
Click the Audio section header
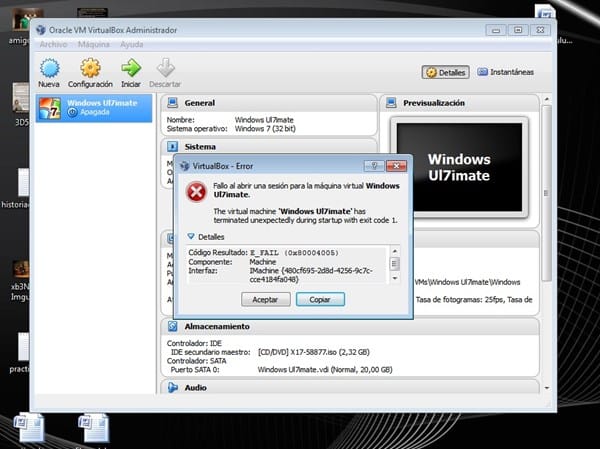pos(350,387)
